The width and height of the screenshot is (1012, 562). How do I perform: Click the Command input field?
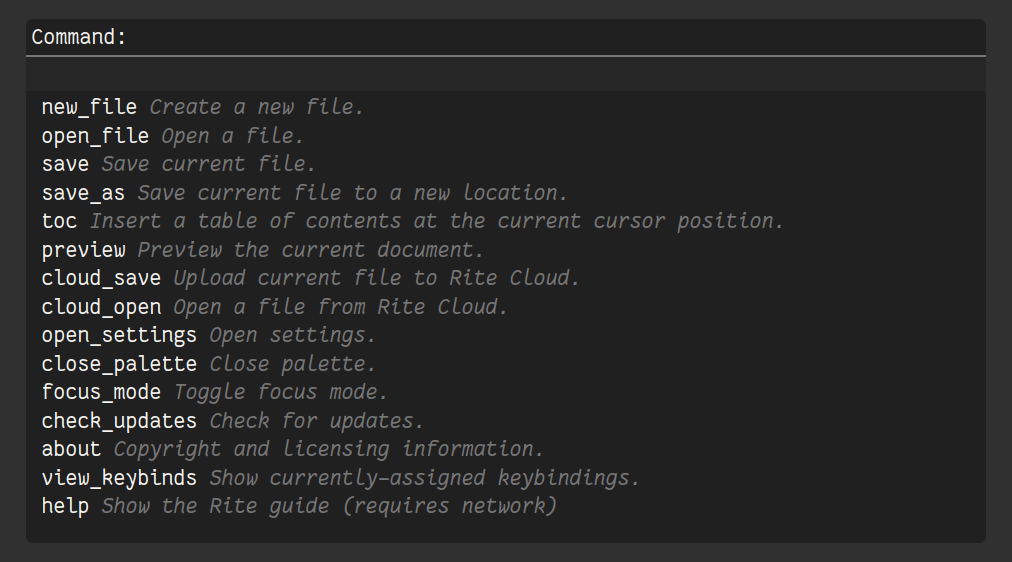click(505, 75)
